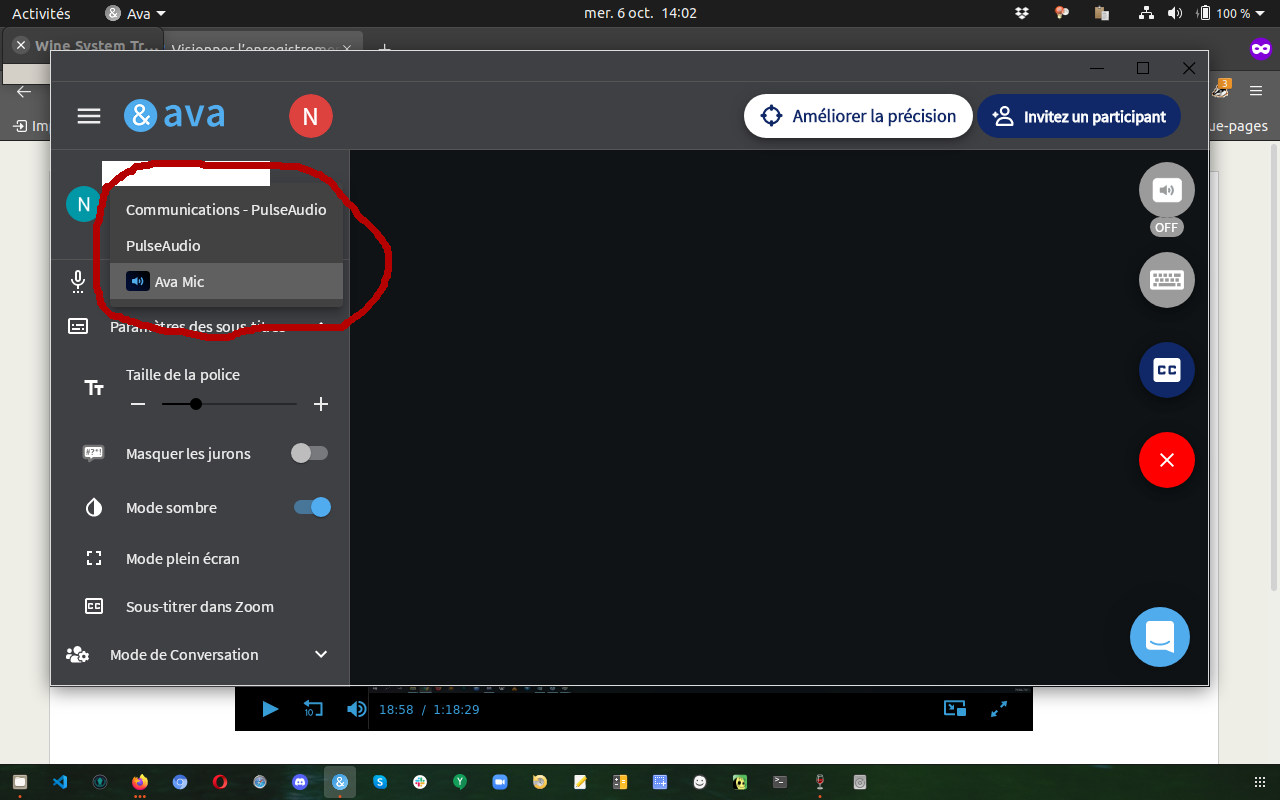Screen dimensions: 1280x800
Task: Enter fullscreen in background video player
Action: coord(998,709)
